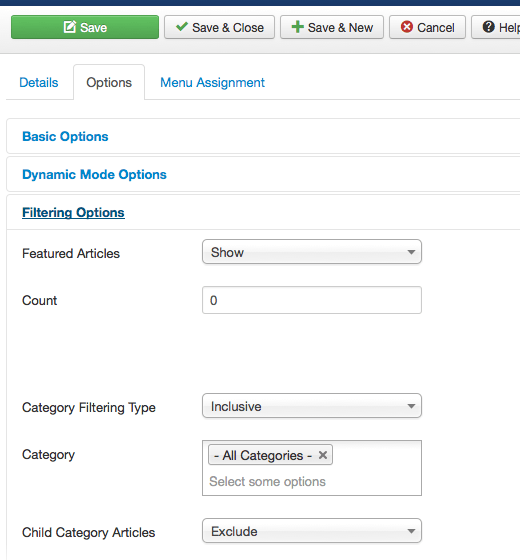Image resolution: width=520 pixels, height=560 pixels.
Task: Open the Category Filtering Type dropdown
Action: click(x=312, y=406)
